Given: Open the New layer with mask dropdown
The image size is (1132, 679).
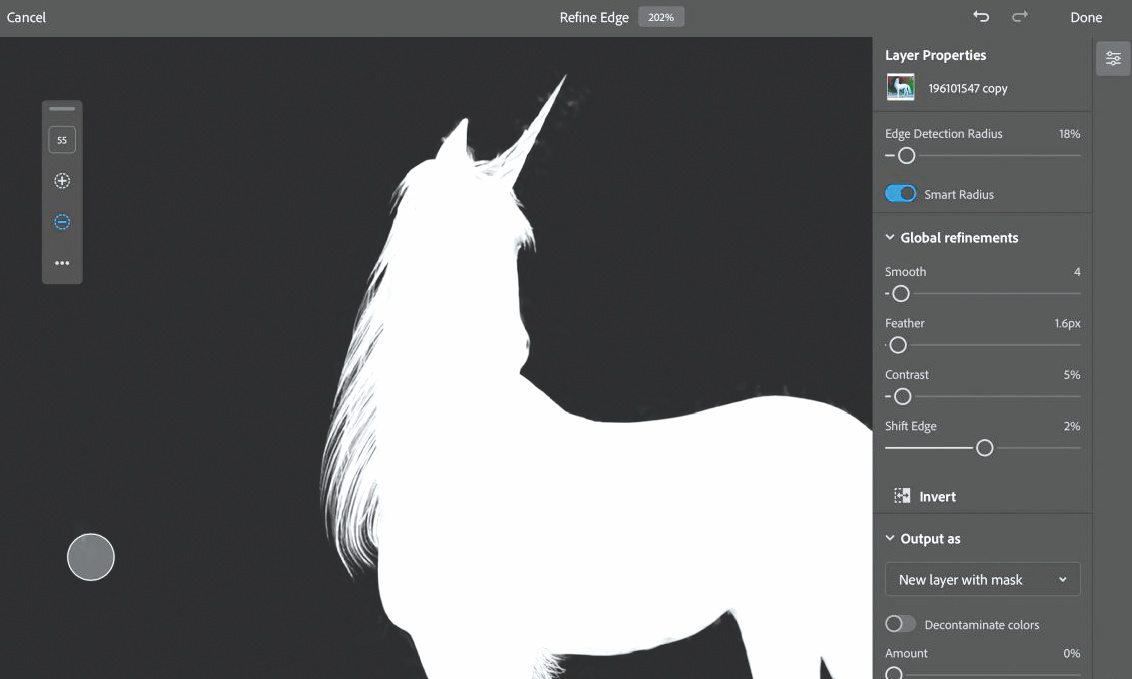Looking at the screenshot, I should (982, 580).
